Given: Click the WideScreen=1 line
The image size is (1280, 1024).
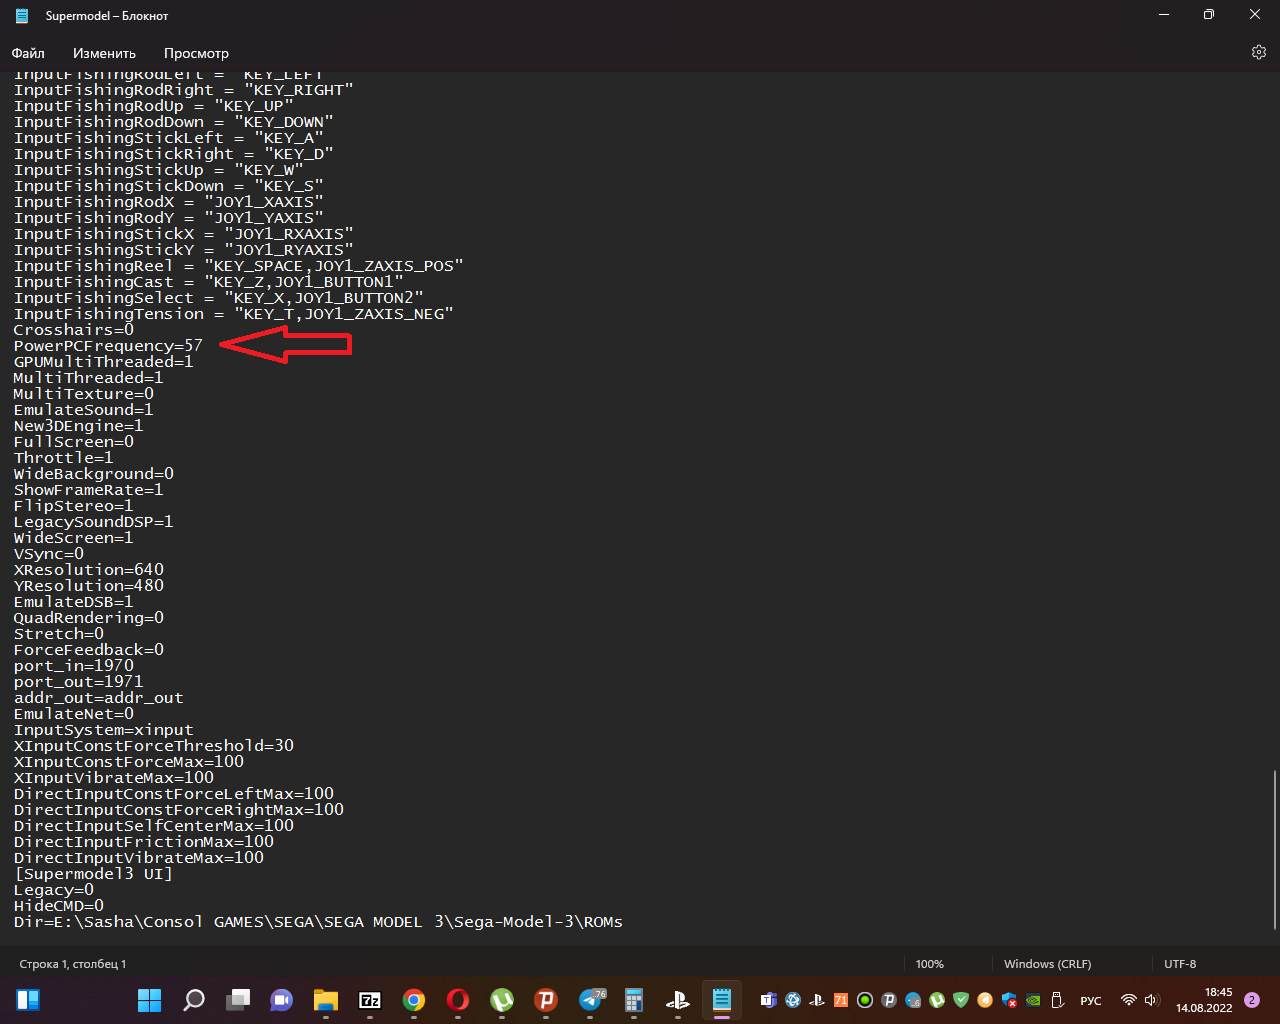Looking at the screenshot, I should coord(73,538).
